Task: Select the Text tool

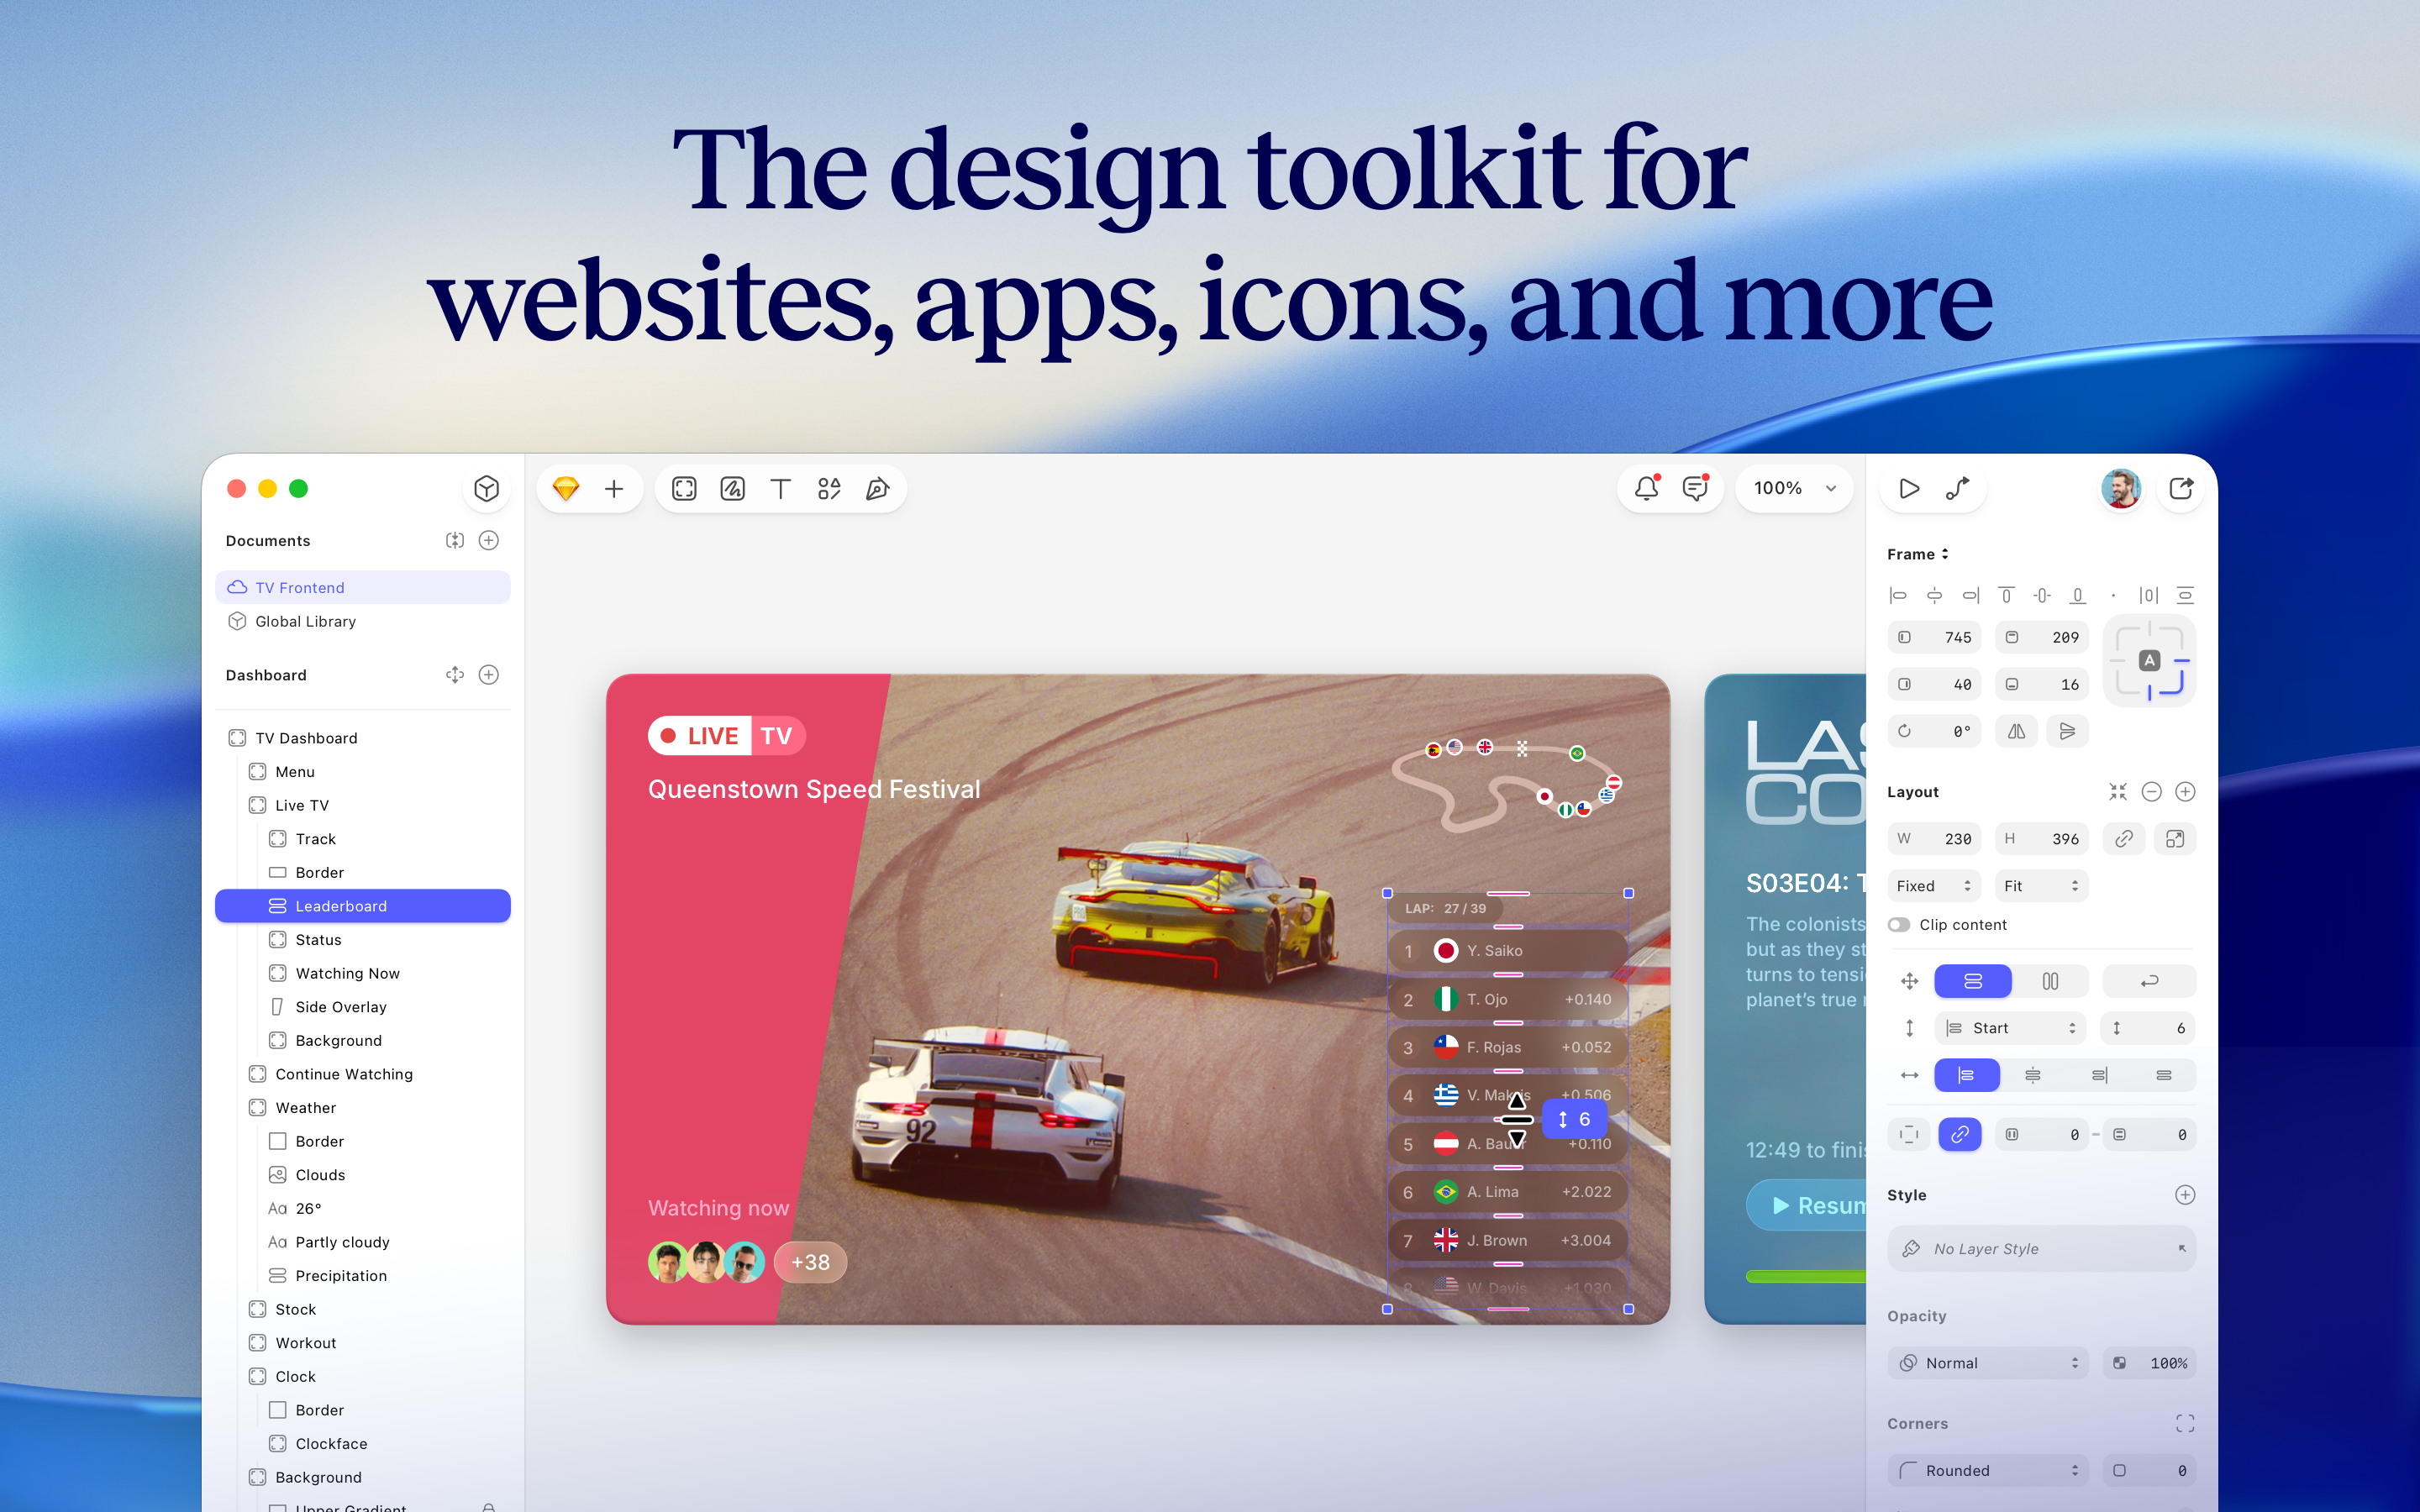Action: (780, 488)
